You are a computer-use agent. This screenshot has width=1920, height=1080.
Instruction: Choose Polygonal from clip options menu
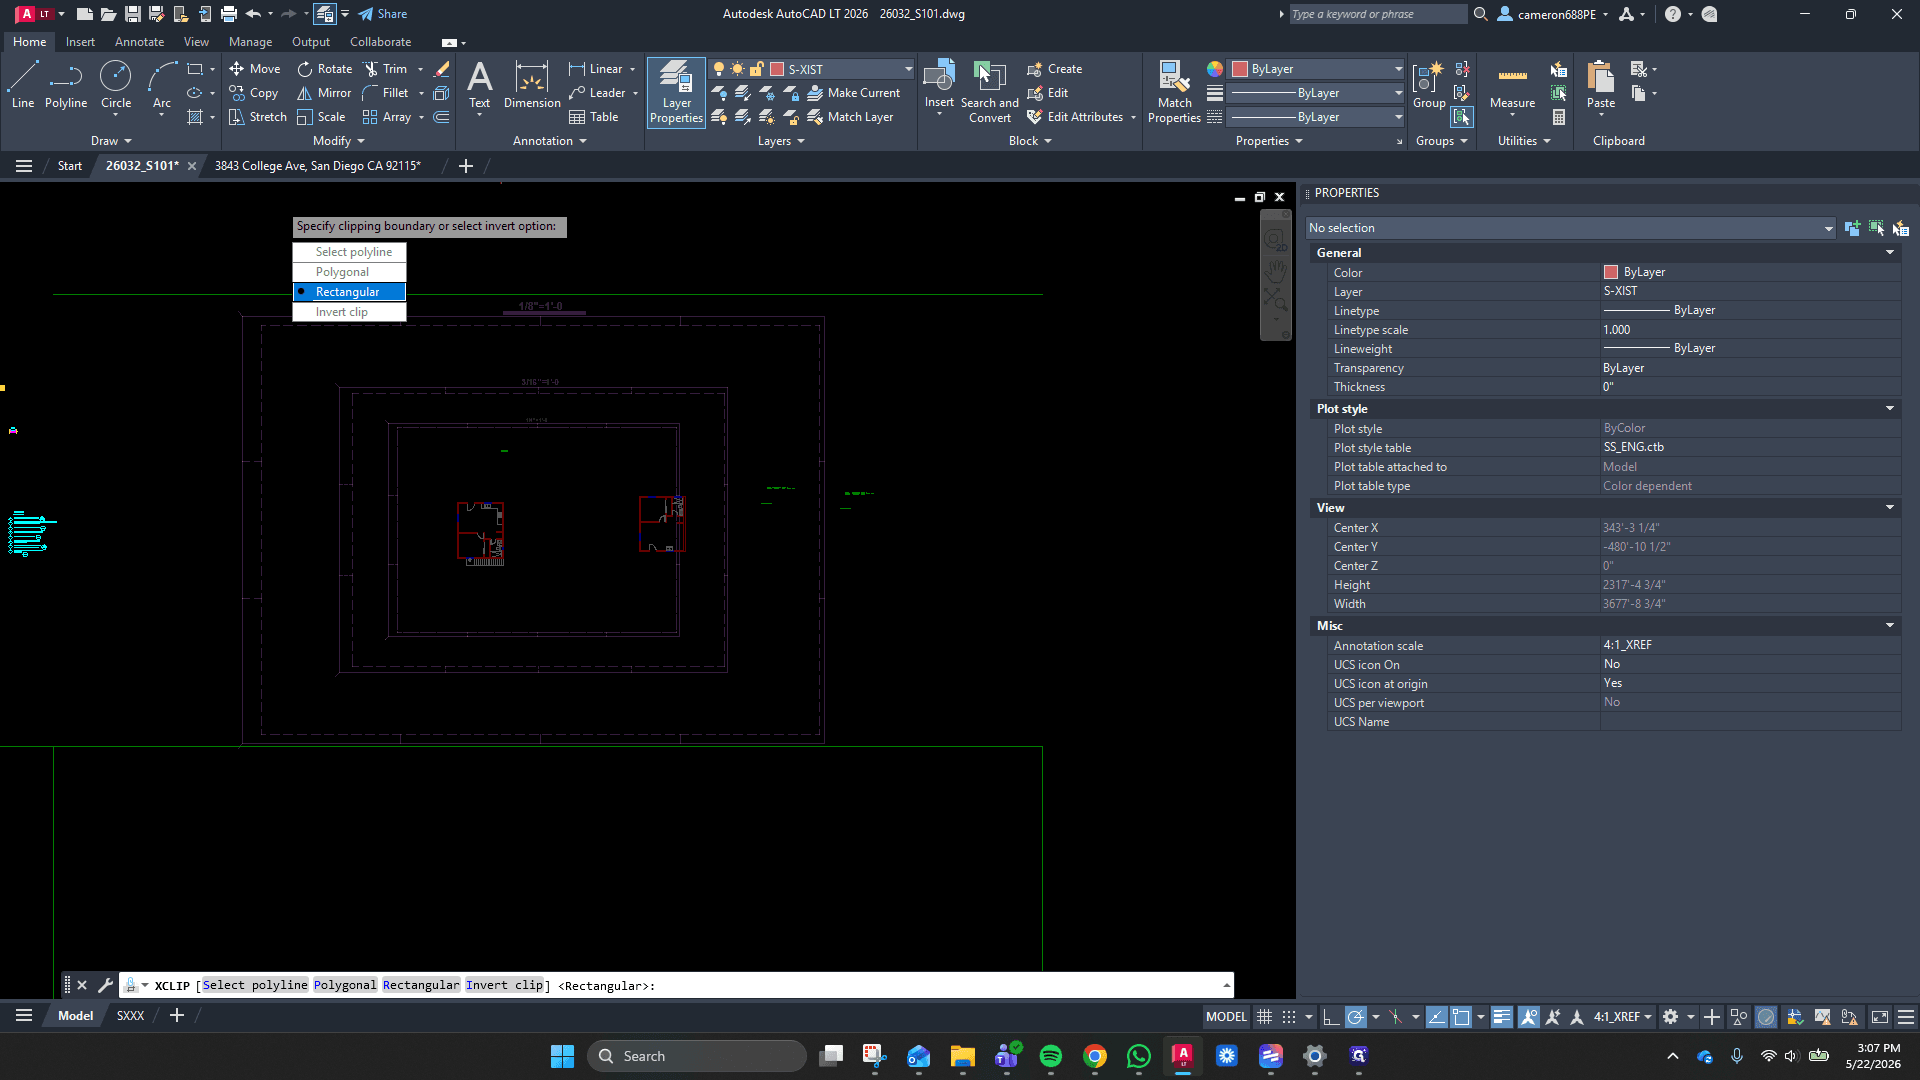(x=349, y=272)
